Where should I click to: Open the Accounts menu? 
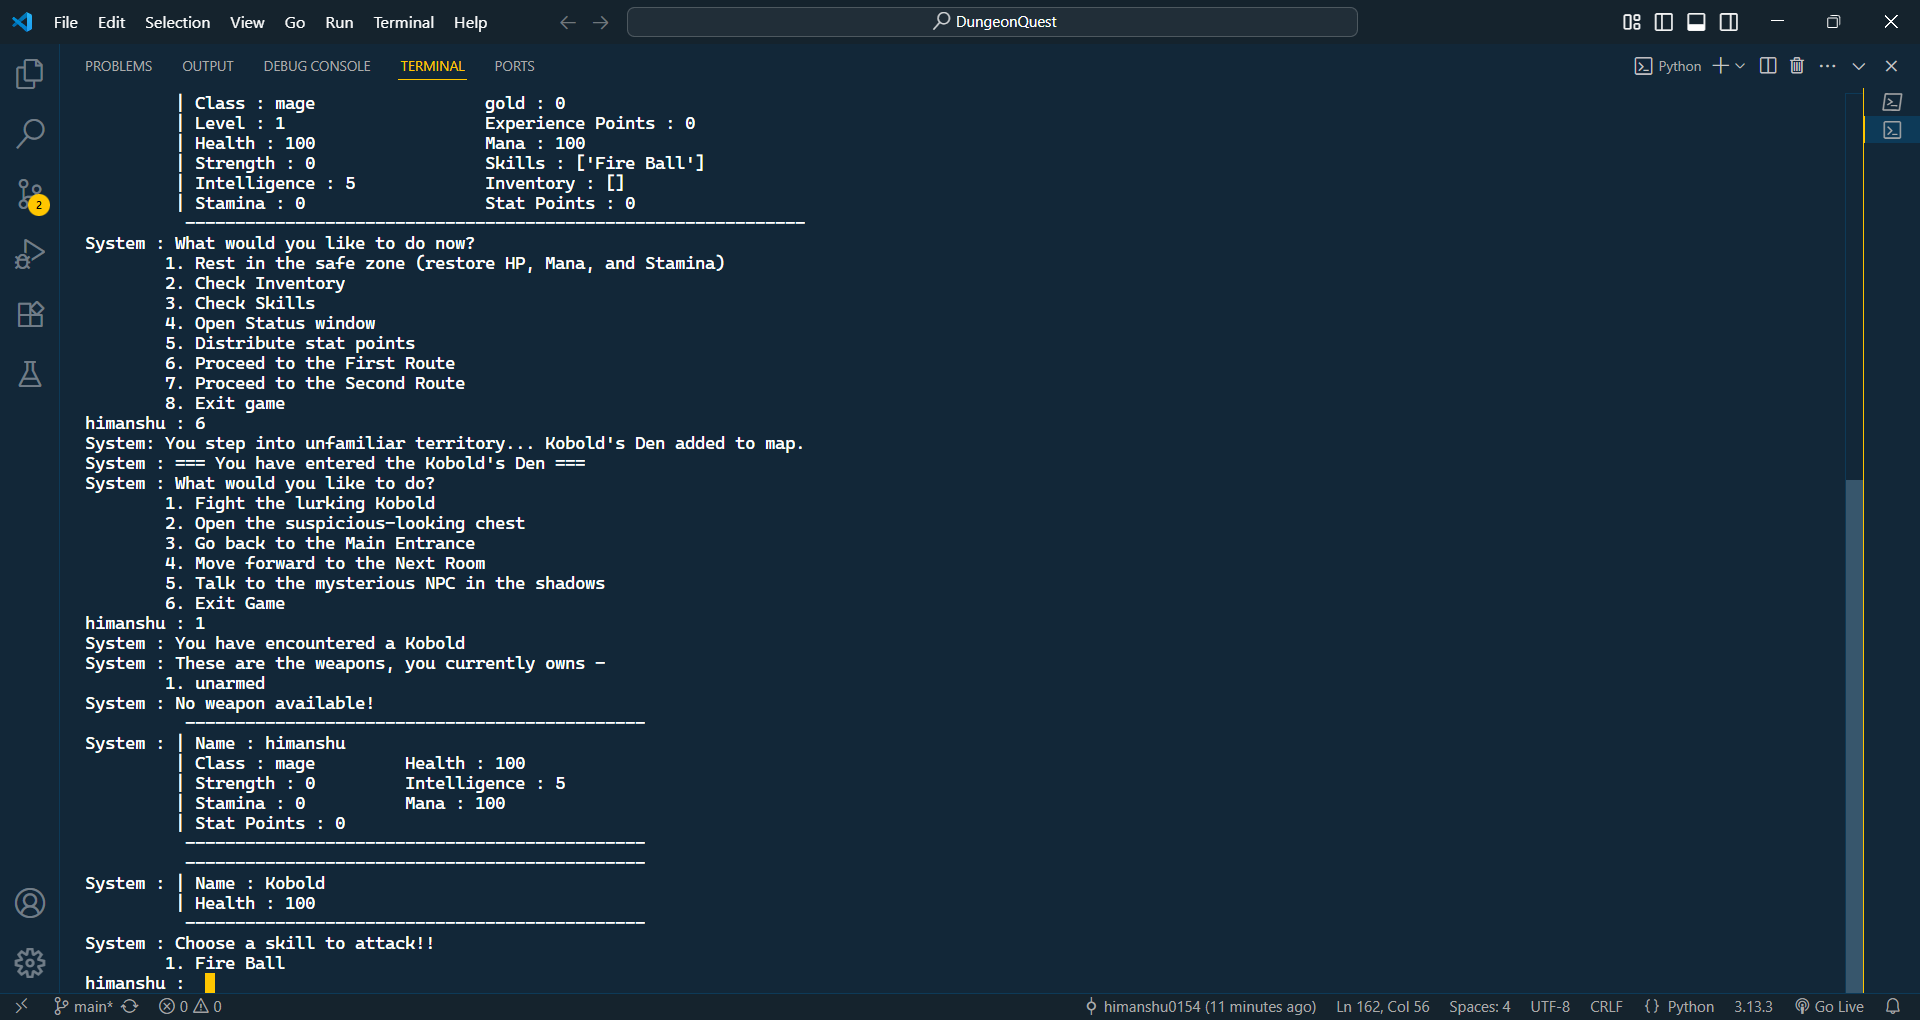30,903
